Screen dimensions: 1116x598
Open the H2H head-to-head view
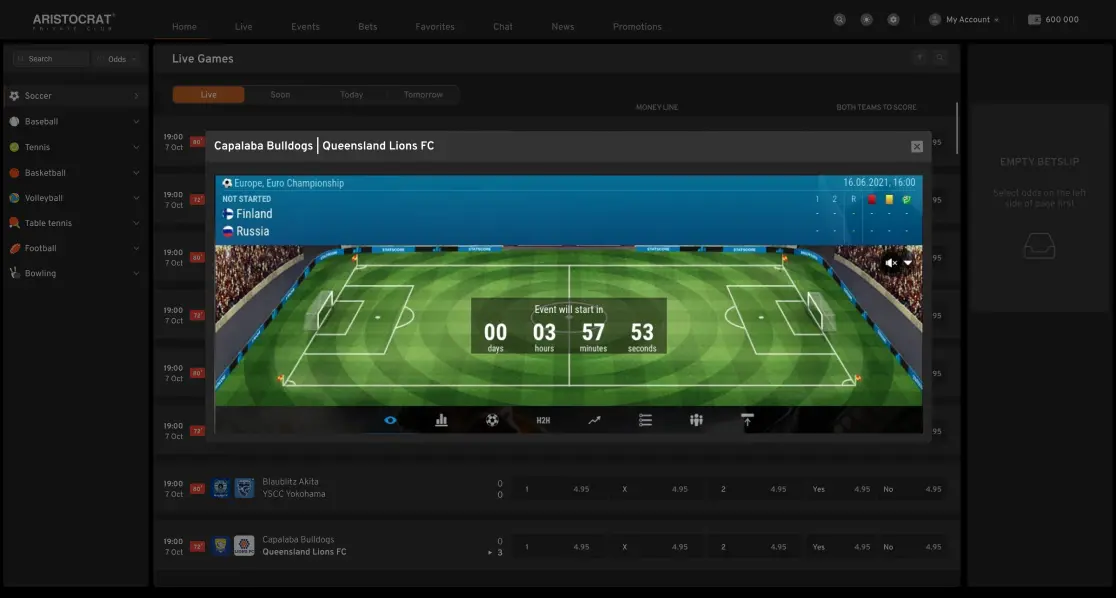coord(543,420)
